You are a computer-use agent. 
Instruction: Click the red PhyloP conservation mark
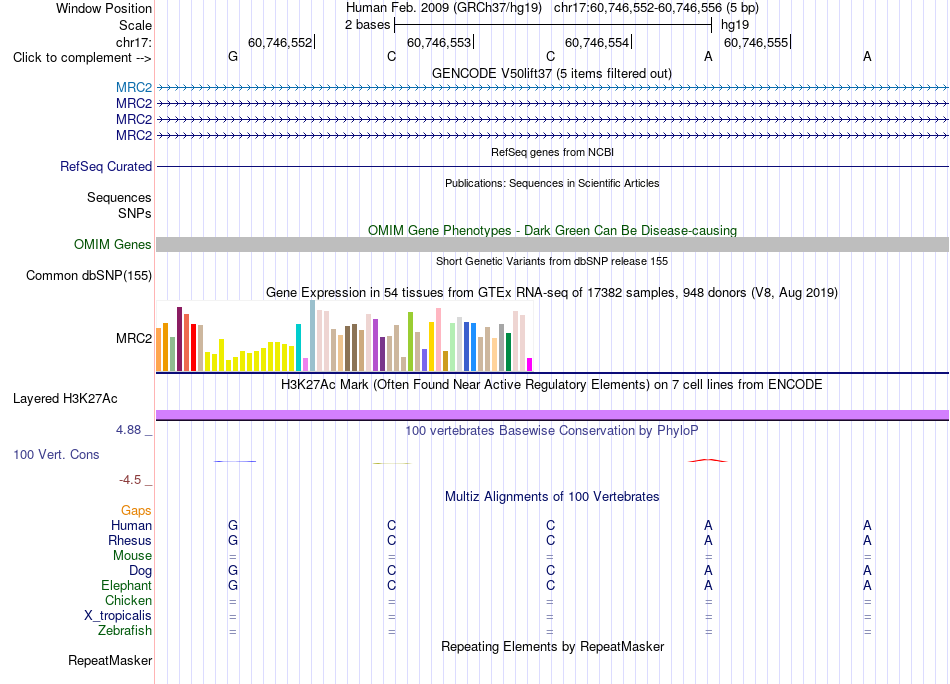708,460
